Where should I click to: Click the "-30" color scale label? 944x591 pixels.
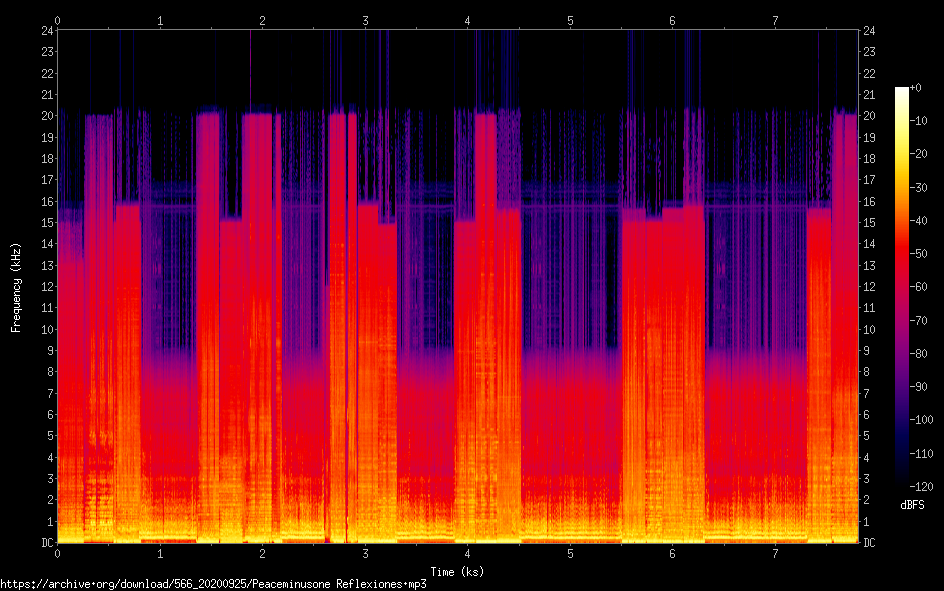tap(918, 188)
